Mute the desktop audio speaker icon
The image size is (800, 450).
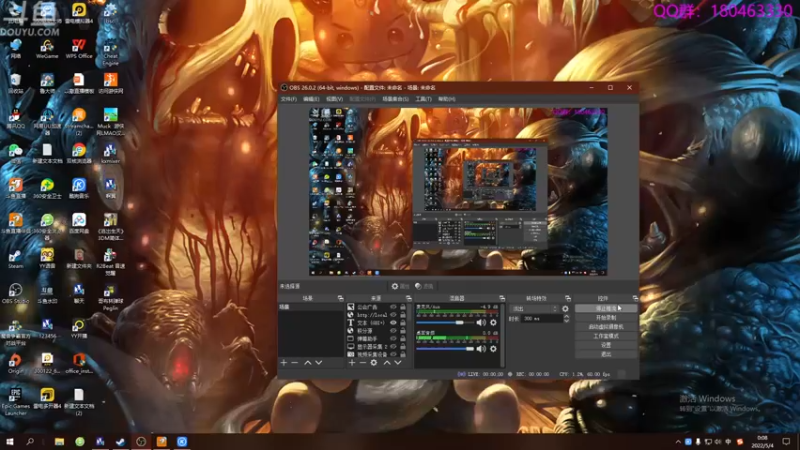pyautogui.click(x=481, y=348)
